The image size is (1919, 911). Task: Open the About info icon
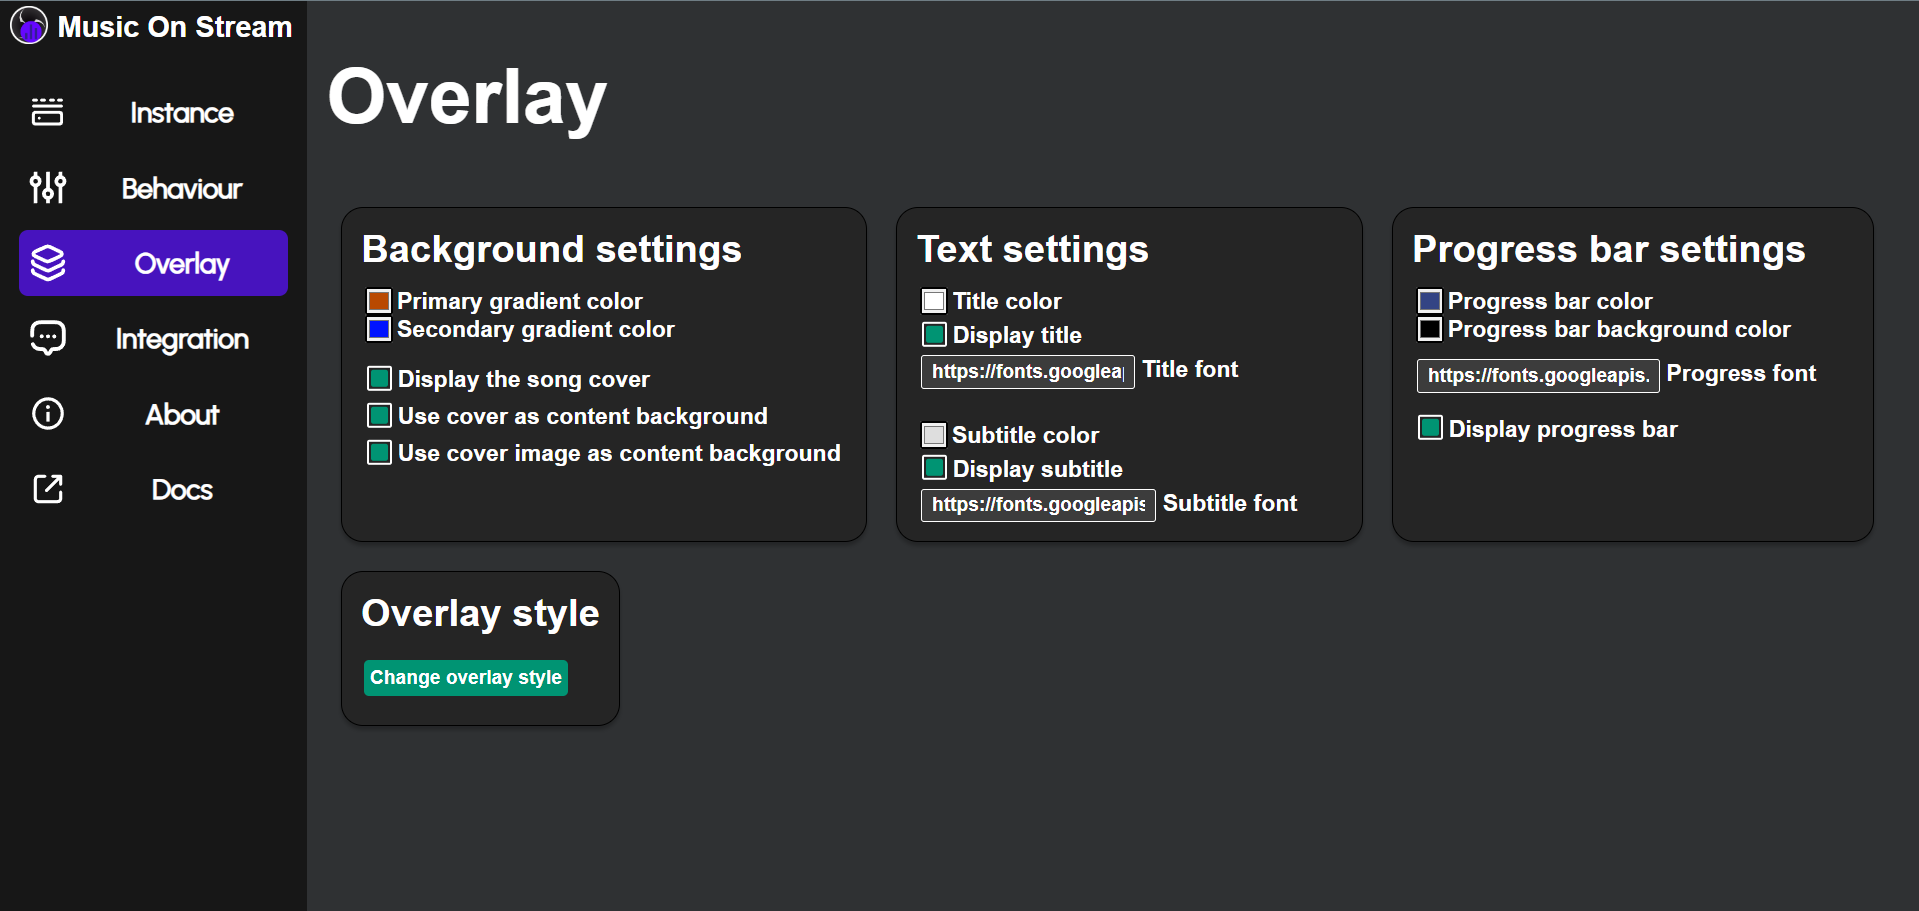pos(47,413)
